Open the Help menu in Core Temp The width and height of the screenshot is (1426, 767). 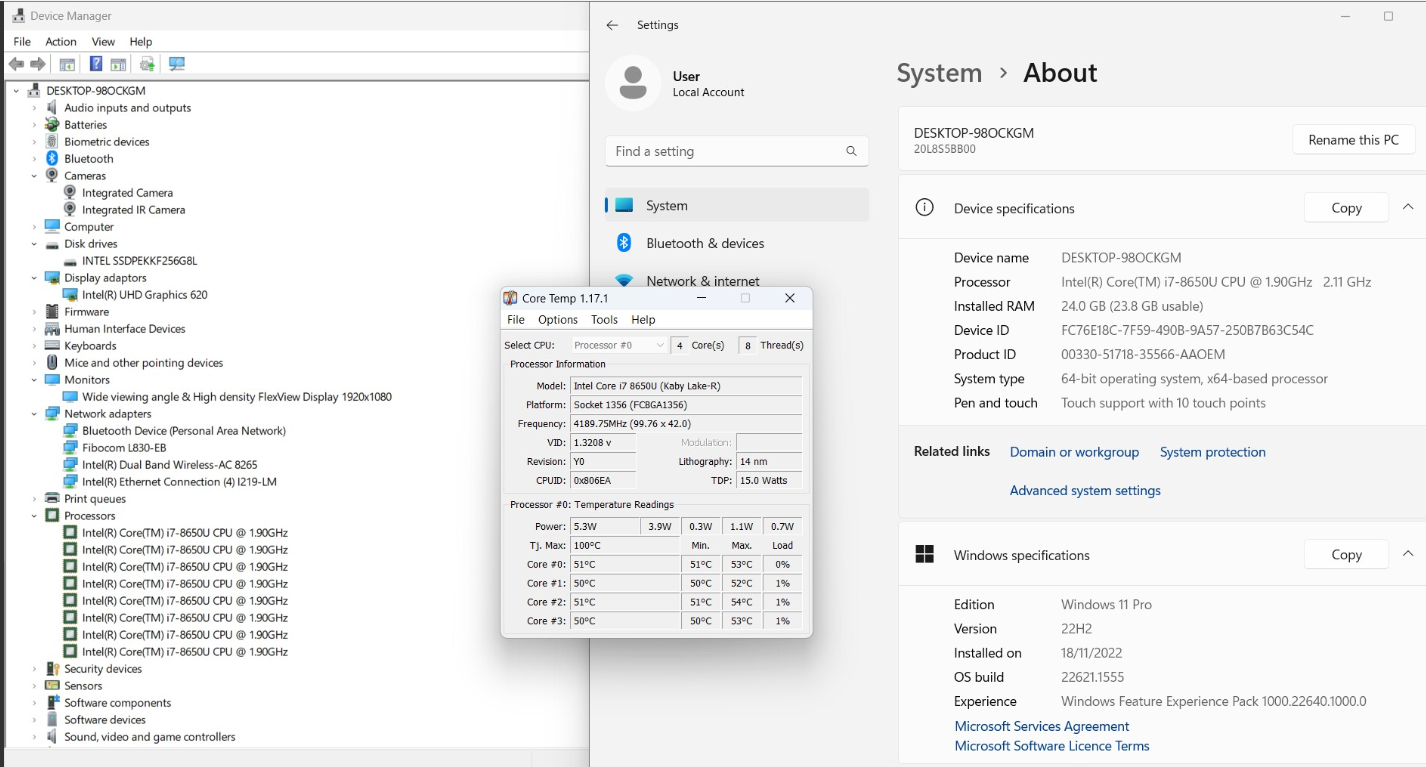[x=643, y=319]
